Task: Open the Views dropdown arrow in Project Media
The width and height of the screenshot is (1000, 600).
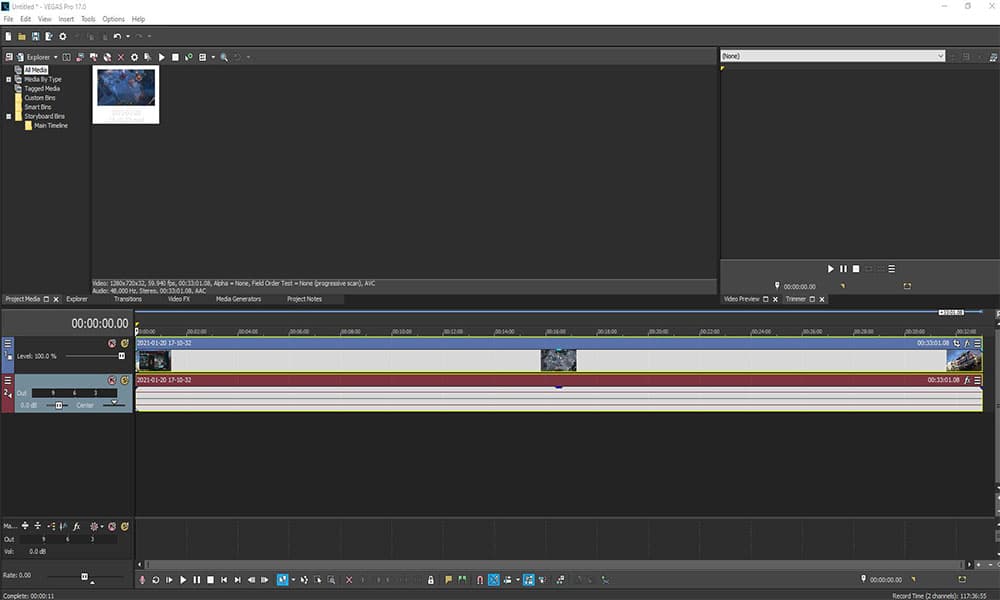Action: pos(213,57)
